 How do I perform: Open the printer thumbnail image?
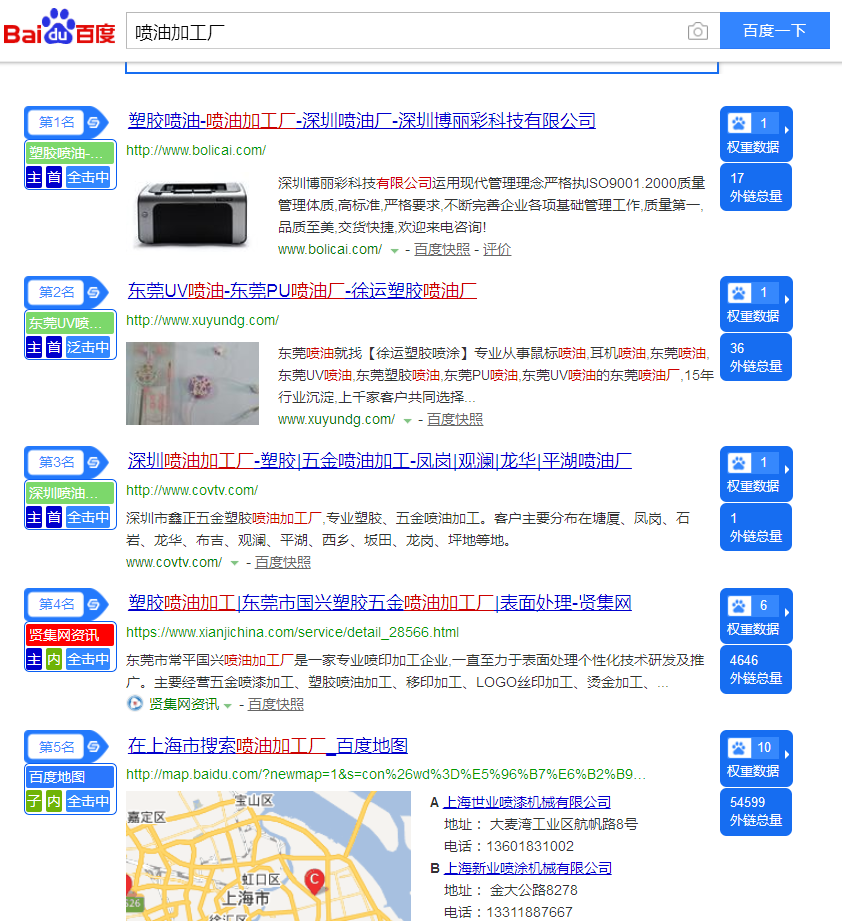[x=192, y=213]
